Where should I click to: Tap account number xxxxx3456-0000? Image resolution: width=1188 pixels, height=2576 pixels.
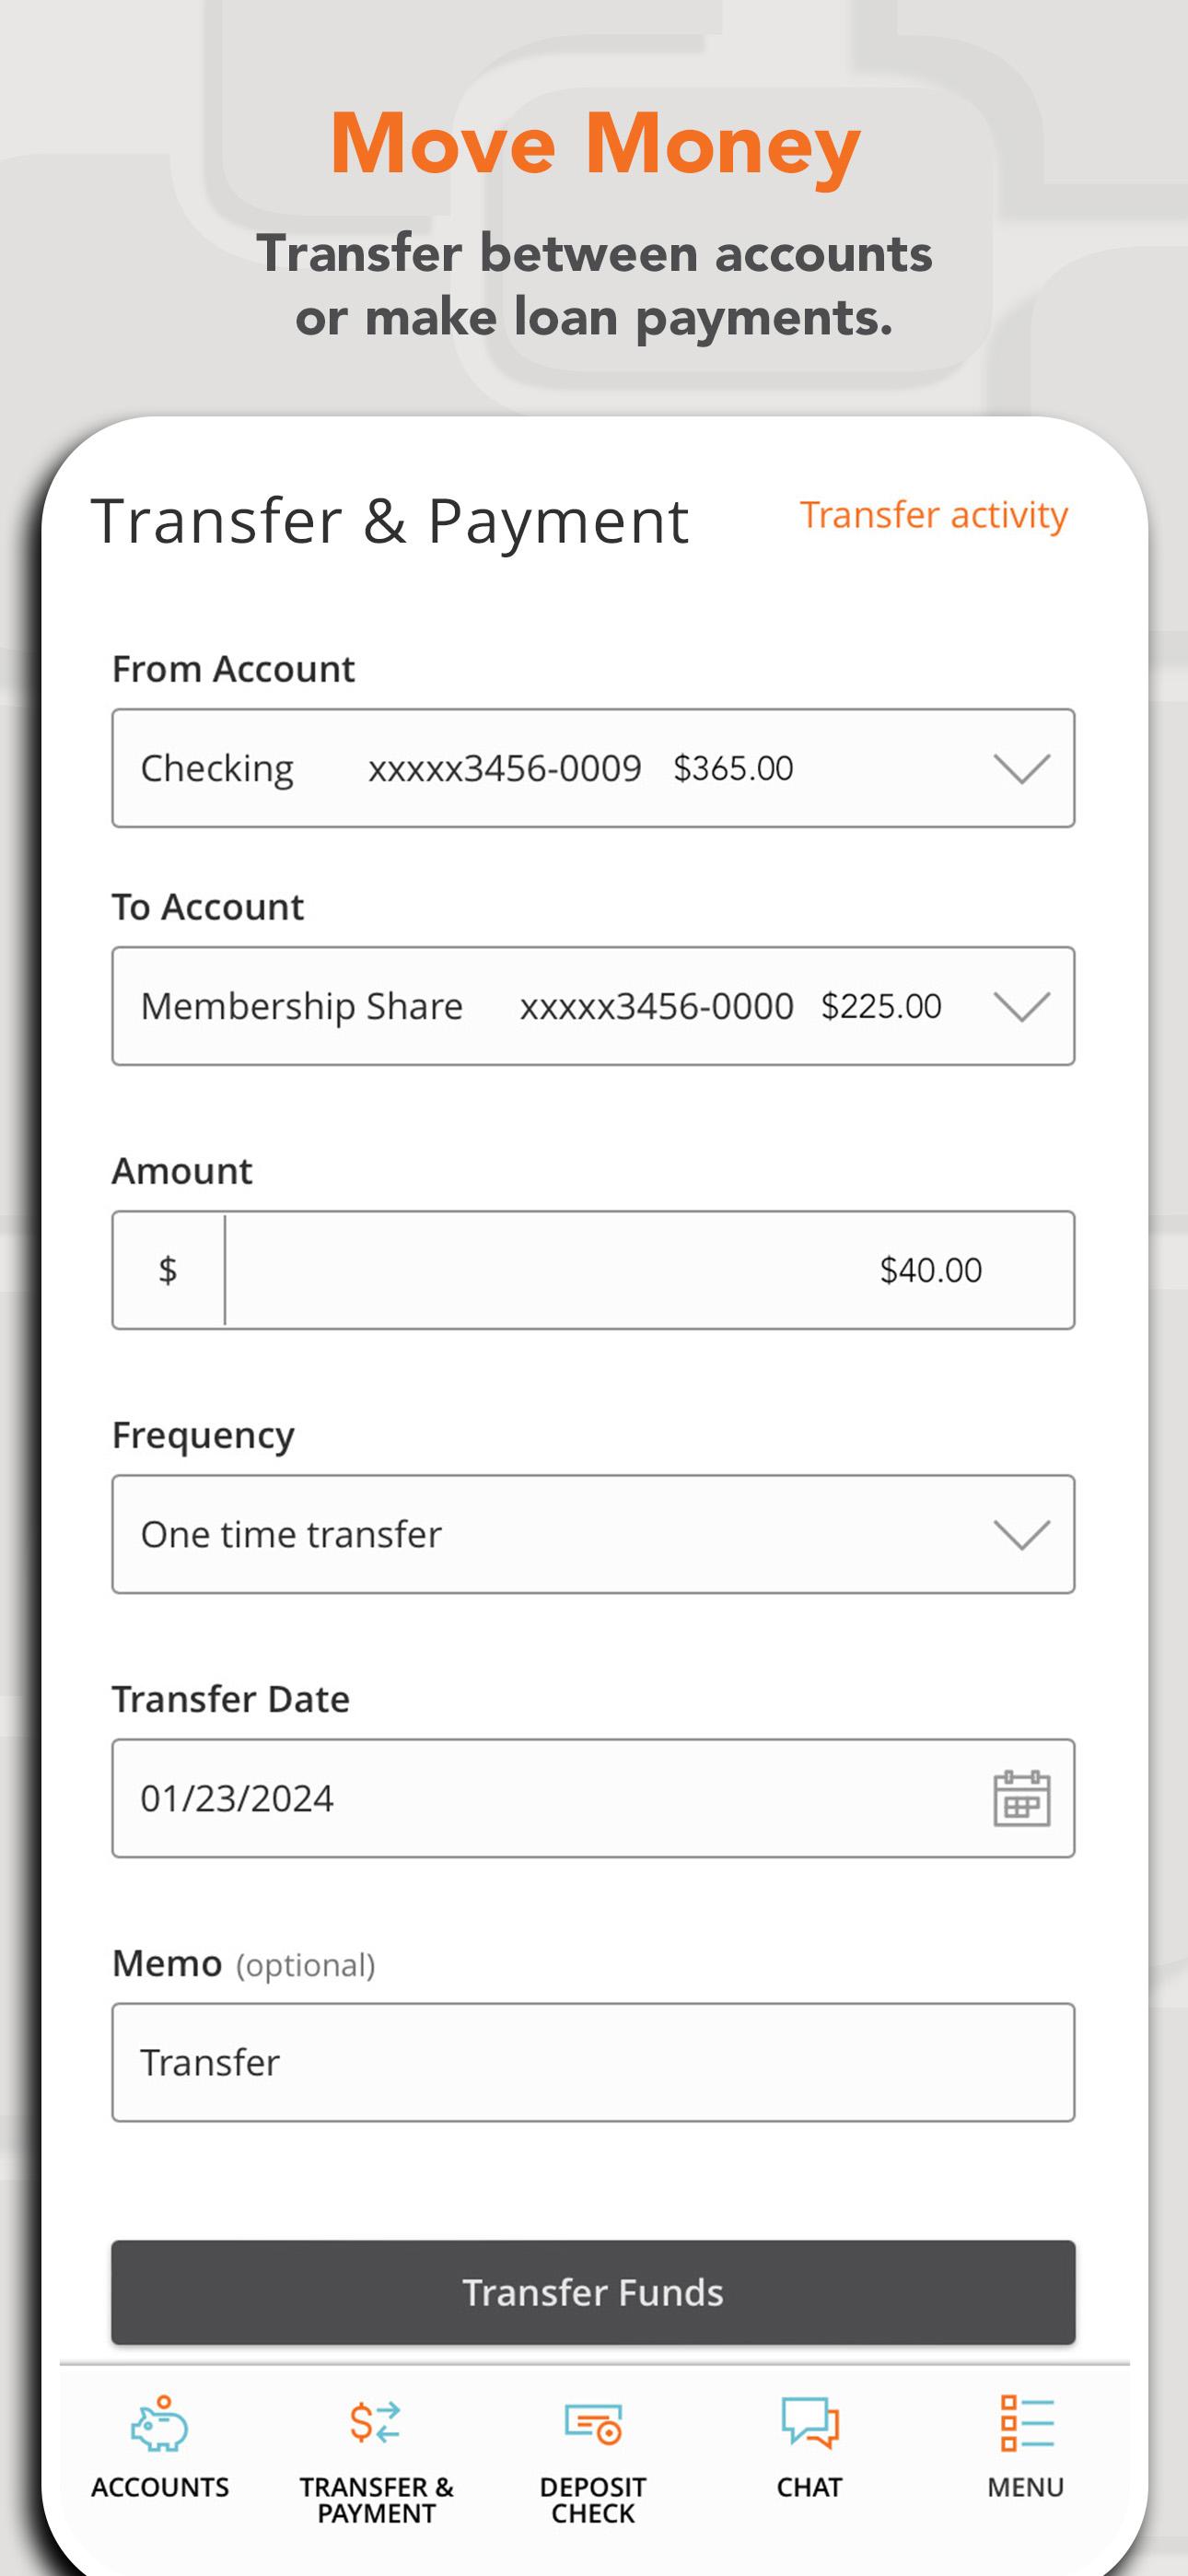pos(657,1006)
